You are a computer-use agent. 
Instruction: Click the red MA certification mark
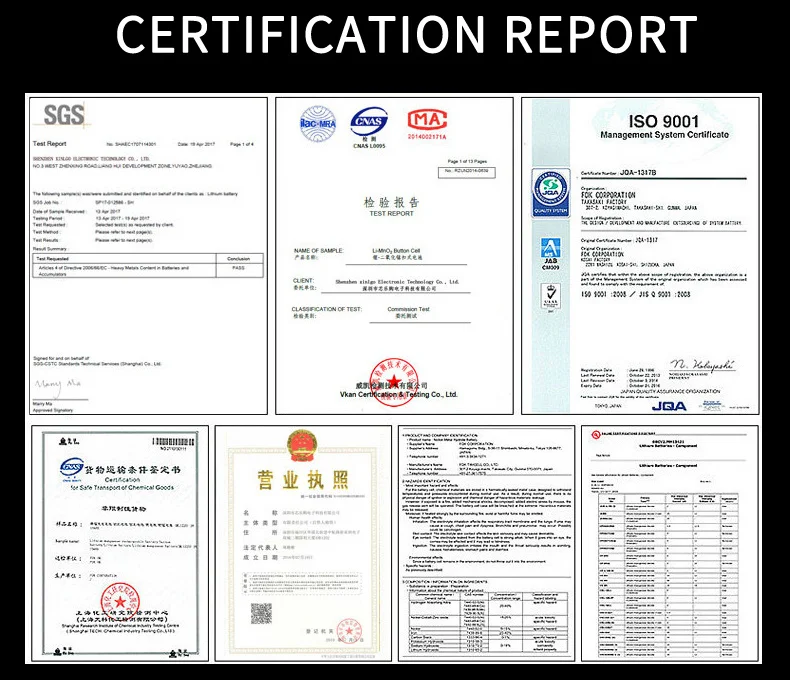(427, 121)
